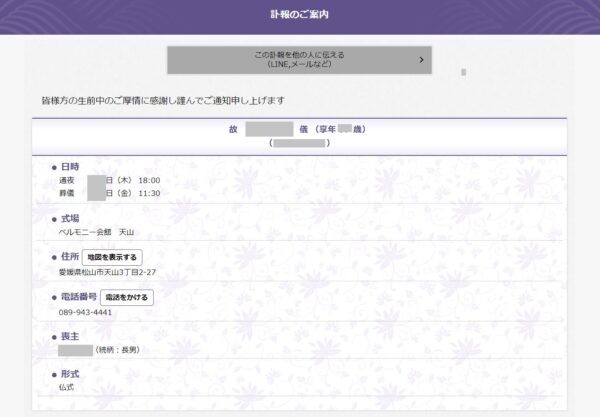The height and width of the screenshot is (417, 600).
Task: Click the 享年 age label in title row
Action: (326, 130)
